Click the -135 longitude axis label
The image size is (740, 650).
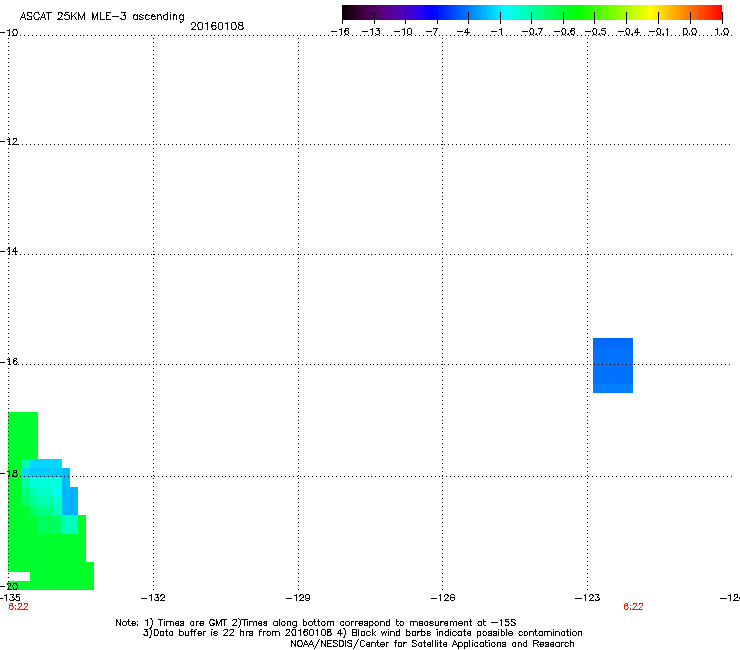[x=10, y=598]
